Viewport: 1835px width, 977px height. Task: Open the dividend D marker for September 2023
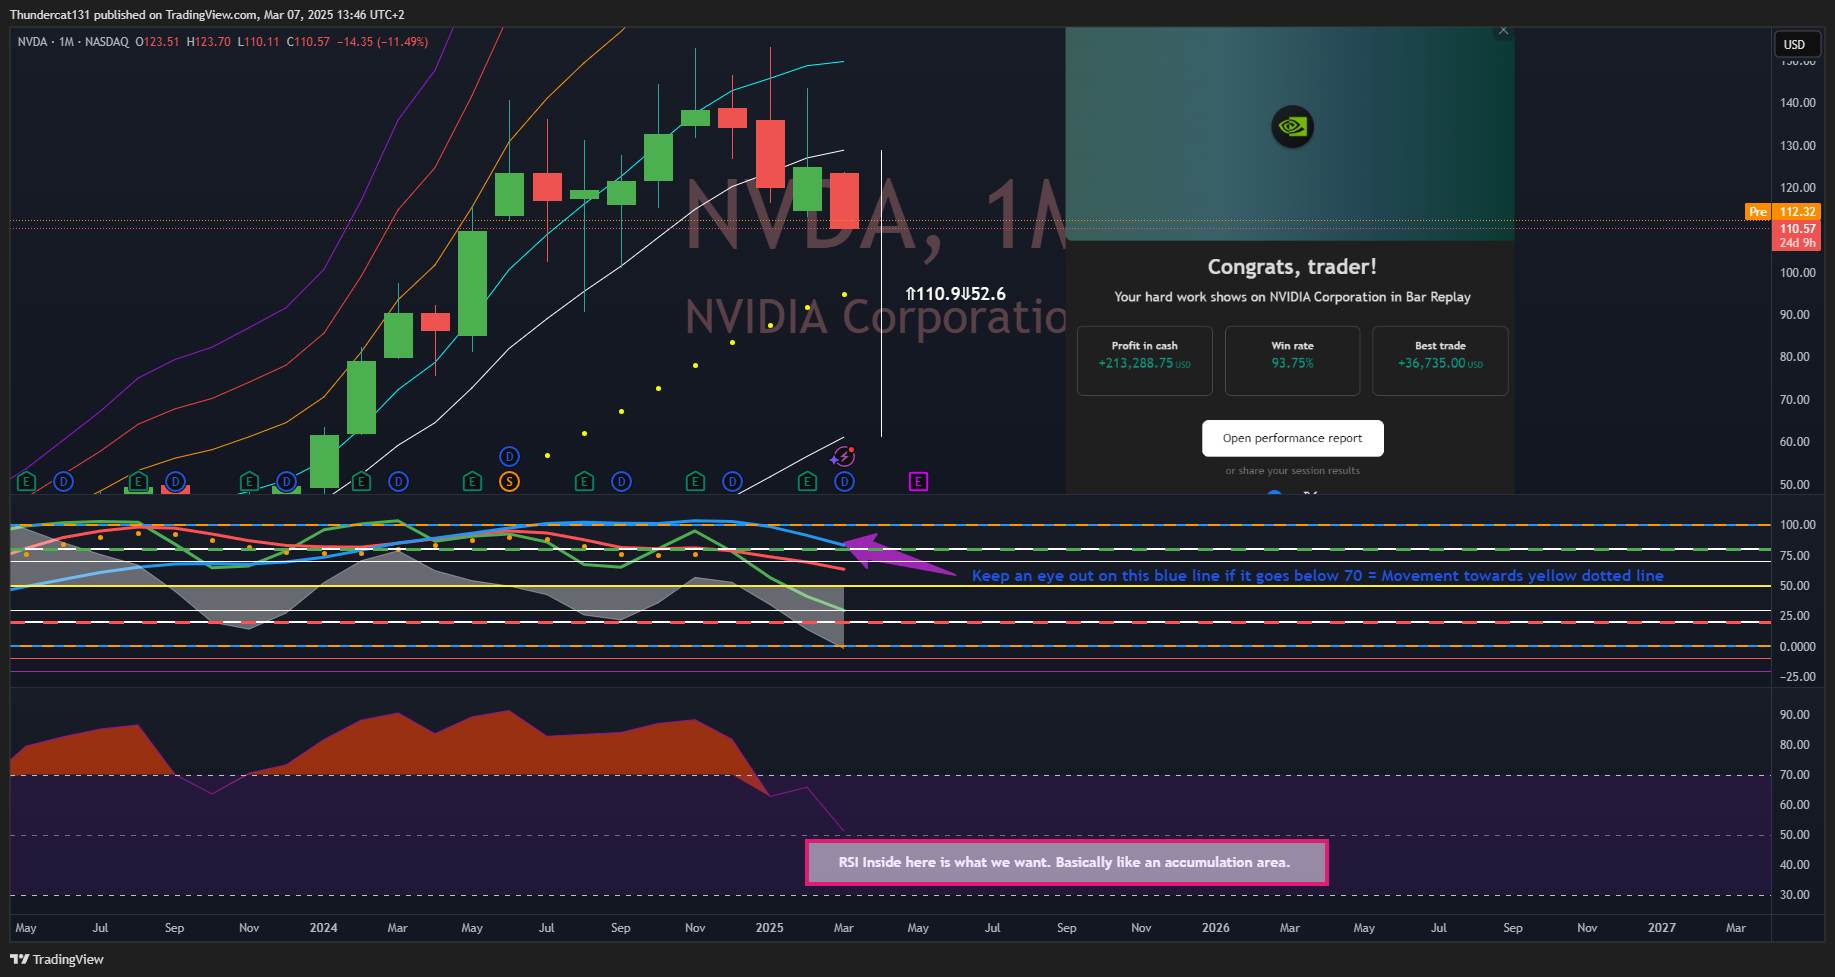[175, 482]
